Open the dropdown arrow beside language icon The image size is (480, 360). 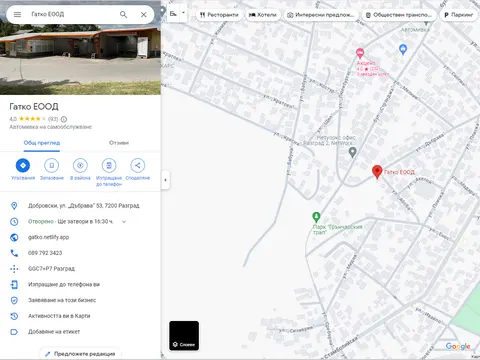pos(183,13)
